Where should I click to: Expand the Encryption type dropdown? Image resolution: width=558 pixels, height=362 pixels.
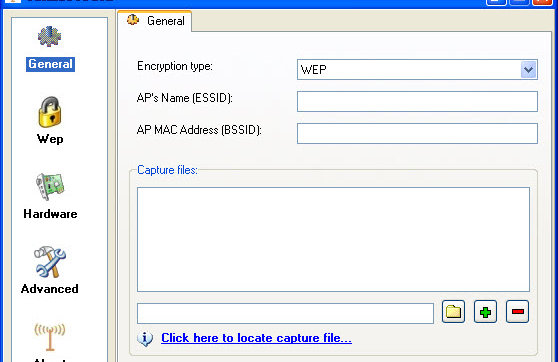[x=528, y=69]
